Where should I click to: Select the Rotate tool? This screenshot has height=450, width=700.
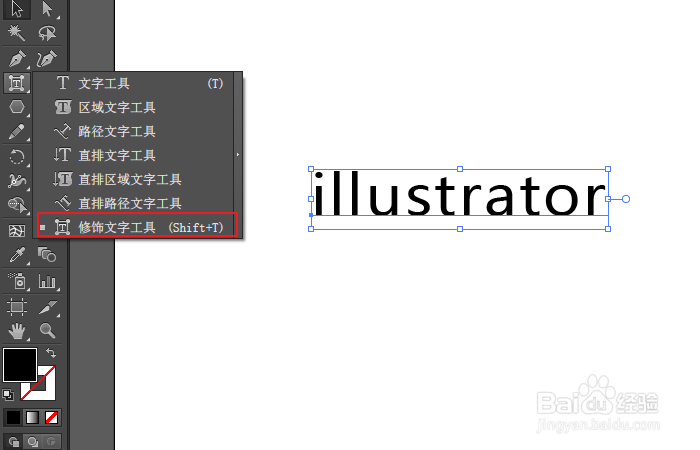pyautogui.click(x=17, y=157)
